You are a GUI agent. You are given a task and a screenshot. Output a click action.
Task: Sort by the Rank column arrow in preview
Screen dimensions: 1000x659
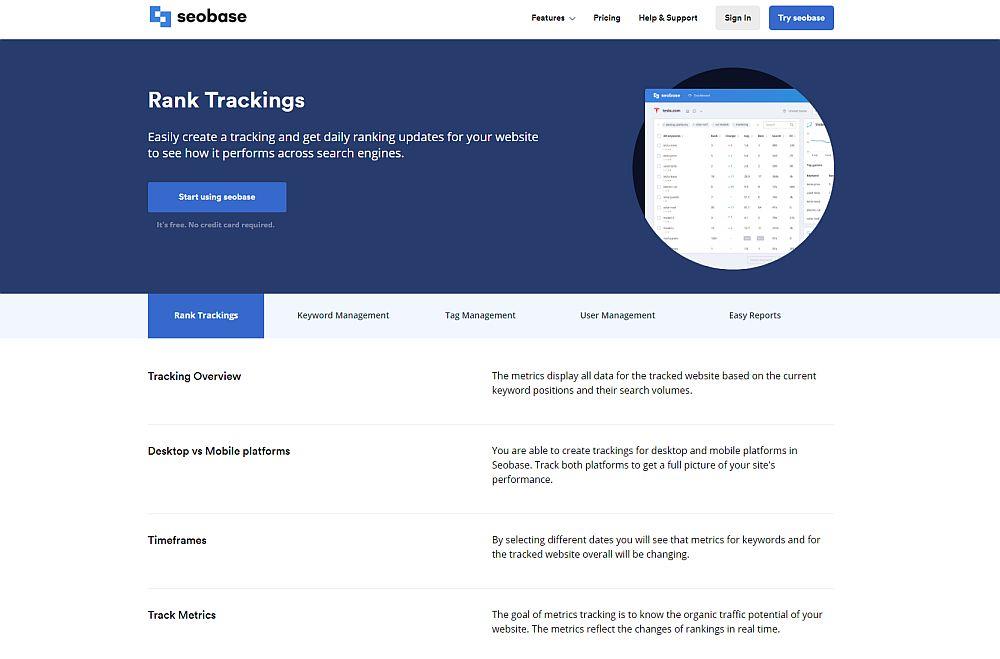click(x=719, y=137)
